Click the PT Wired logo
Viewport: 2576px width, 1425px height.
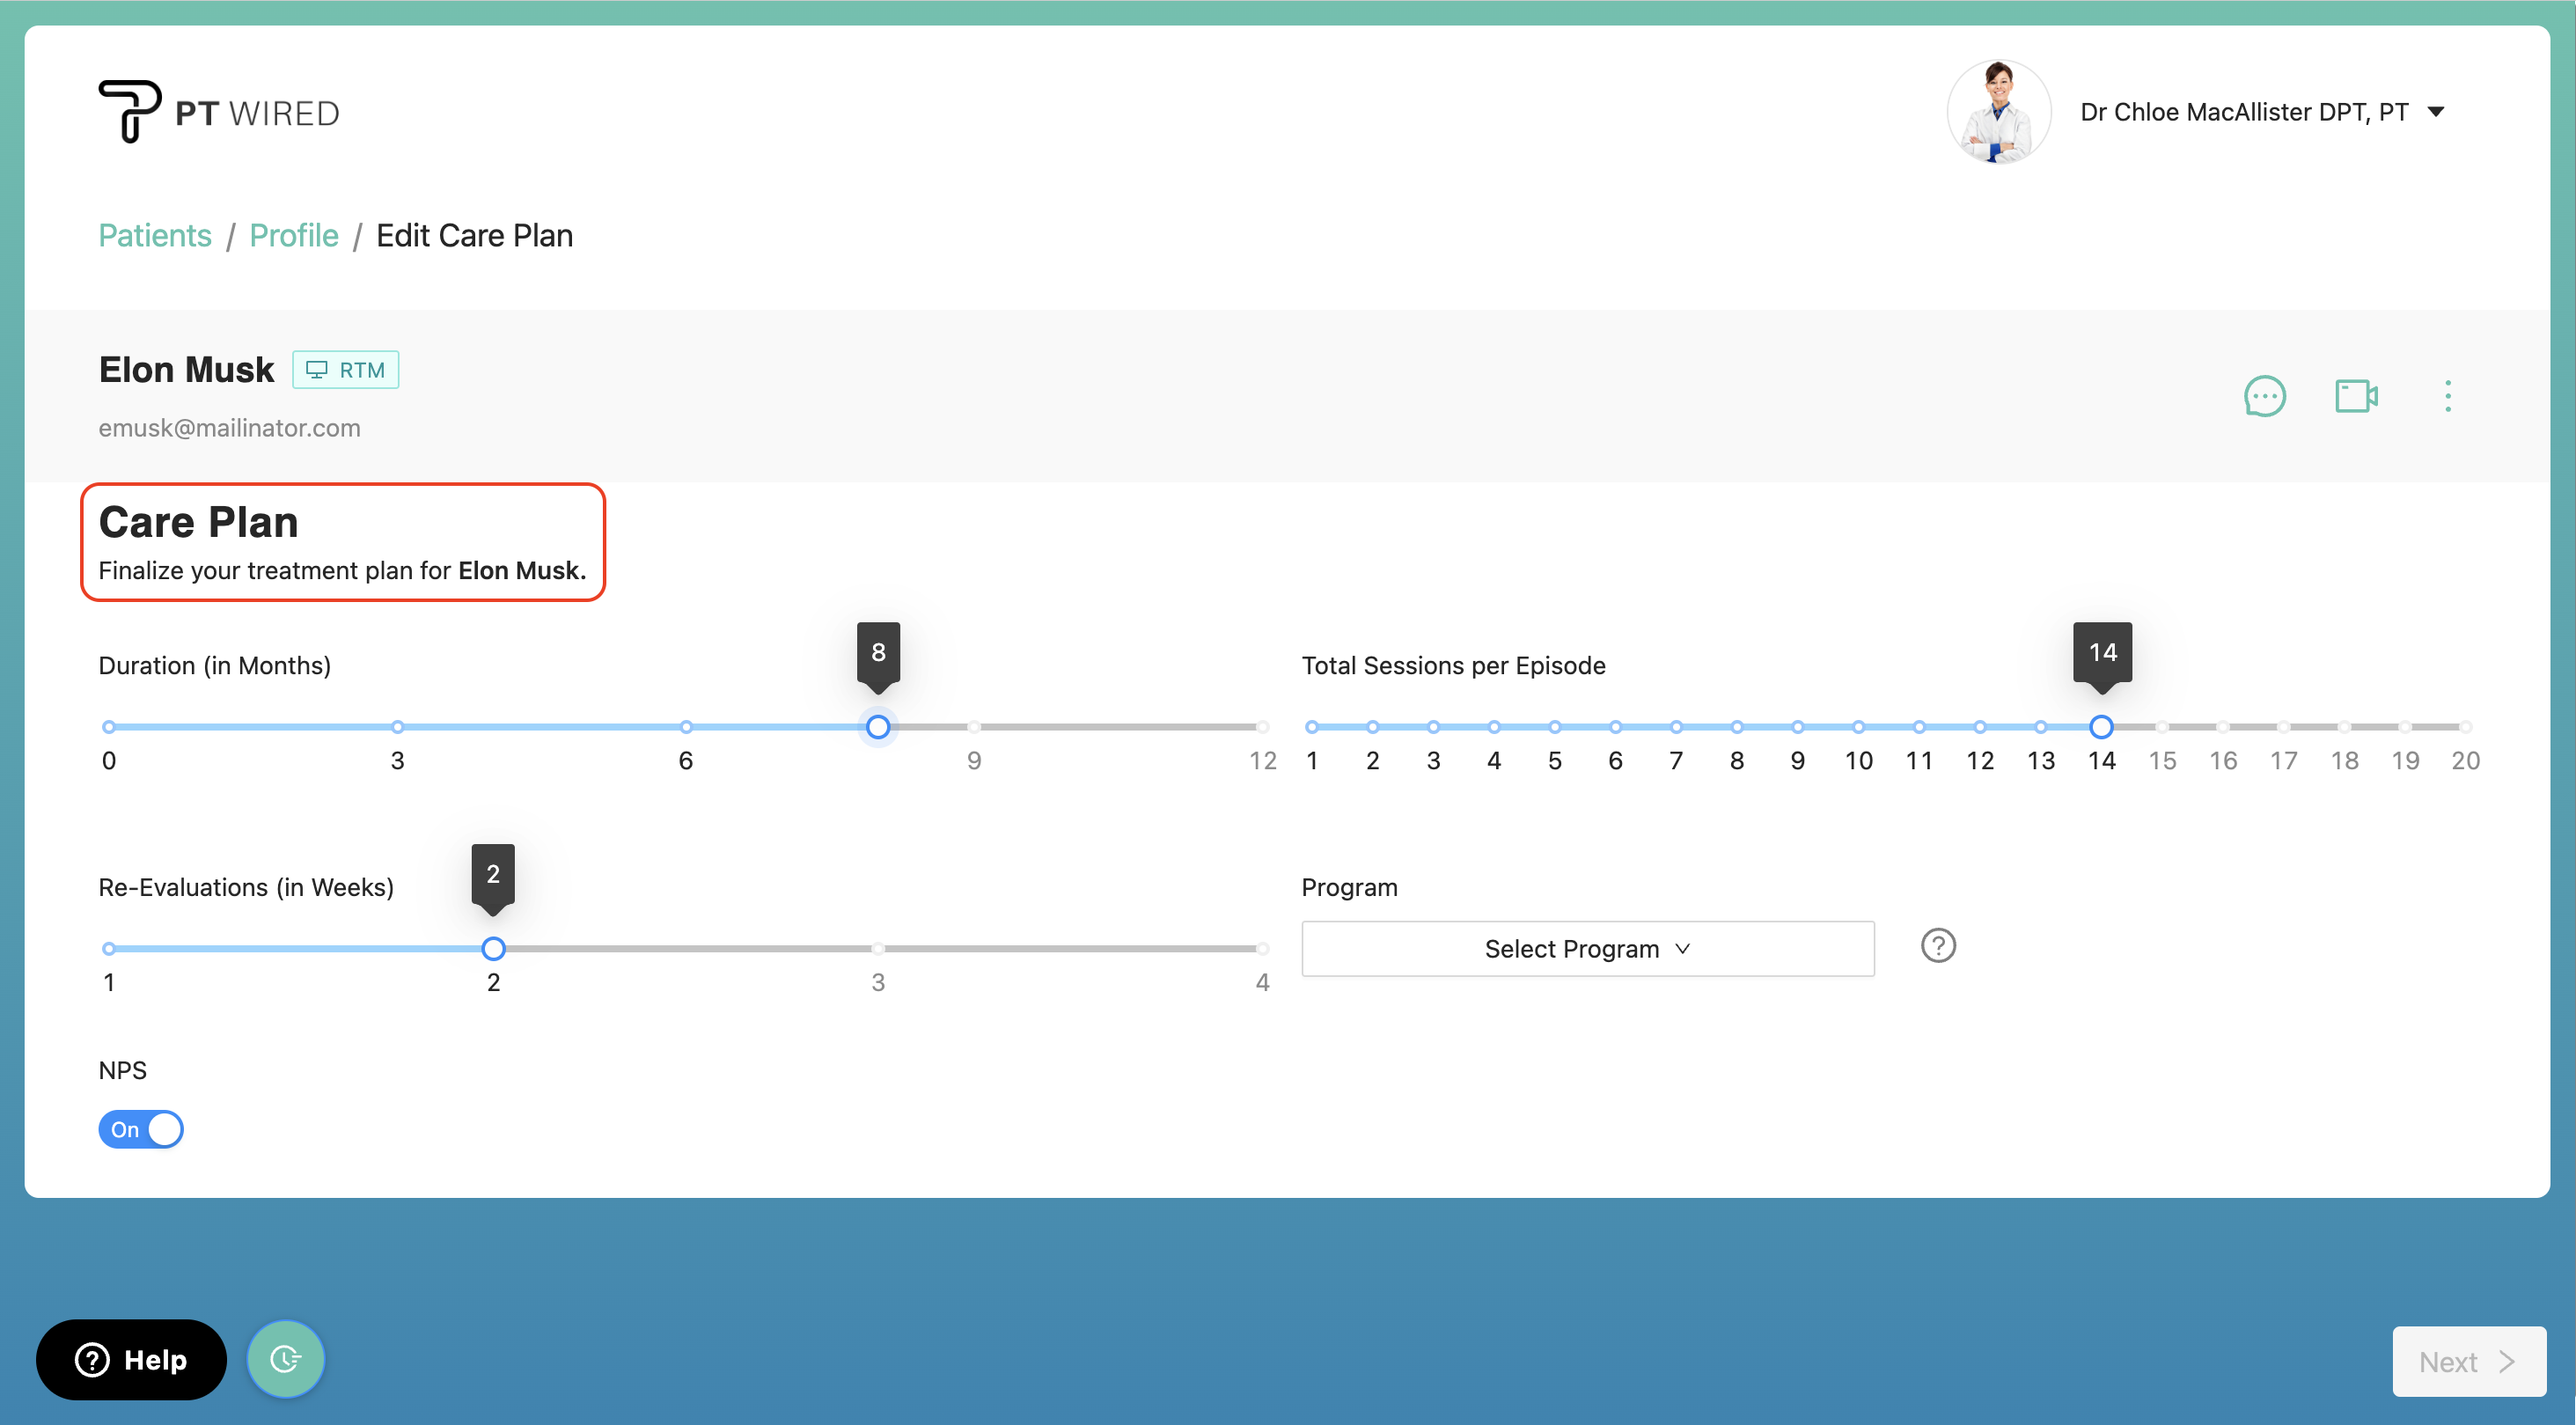click(219, 112)
